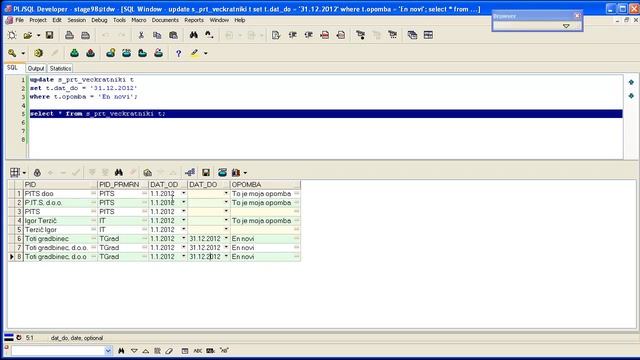Save the SQL file with the diskette icon
This screenshot has width=640, height=360.
coord(49,35)
